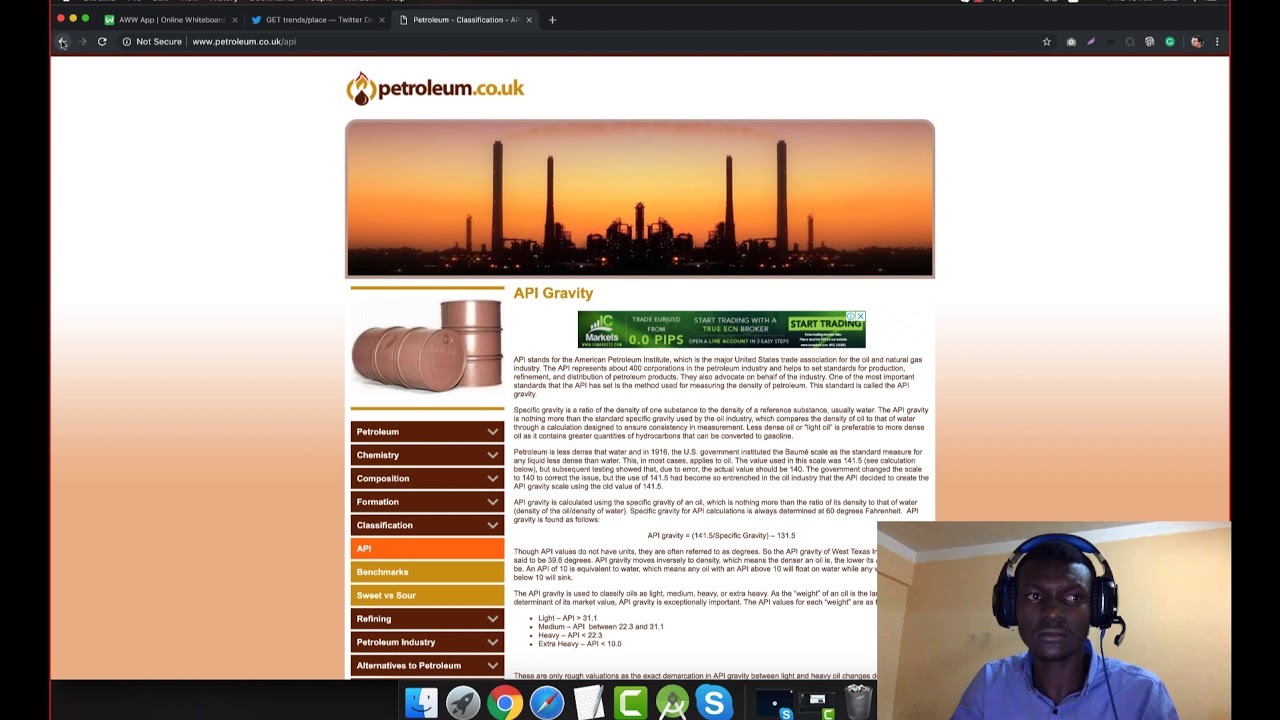Image resolution: width=1280 pixels, height=720 pixels.
Task: Click the 'Light – API > 31.1' bullet
Action: click(567, 618)
